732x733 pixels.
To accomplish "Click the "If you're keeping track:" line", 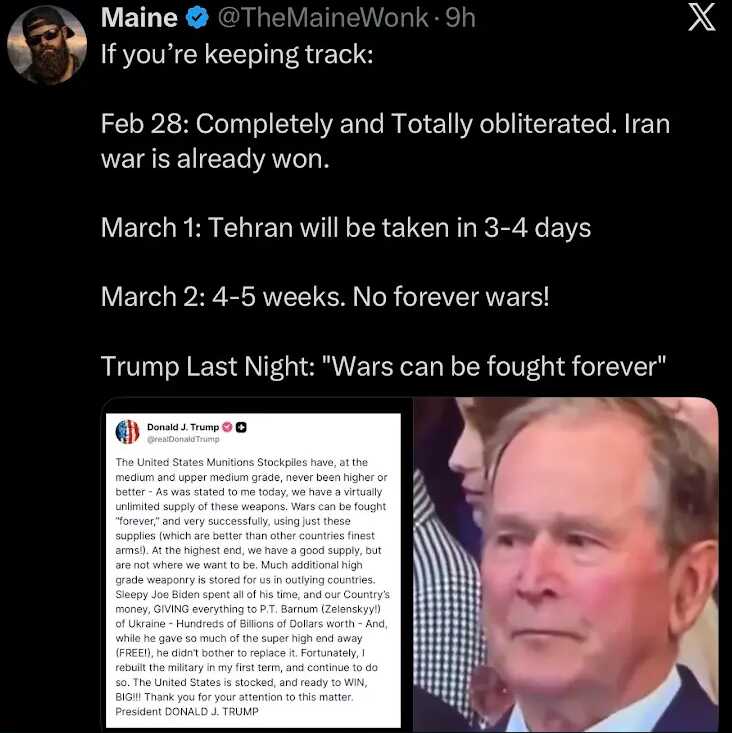I will (237, 53).
